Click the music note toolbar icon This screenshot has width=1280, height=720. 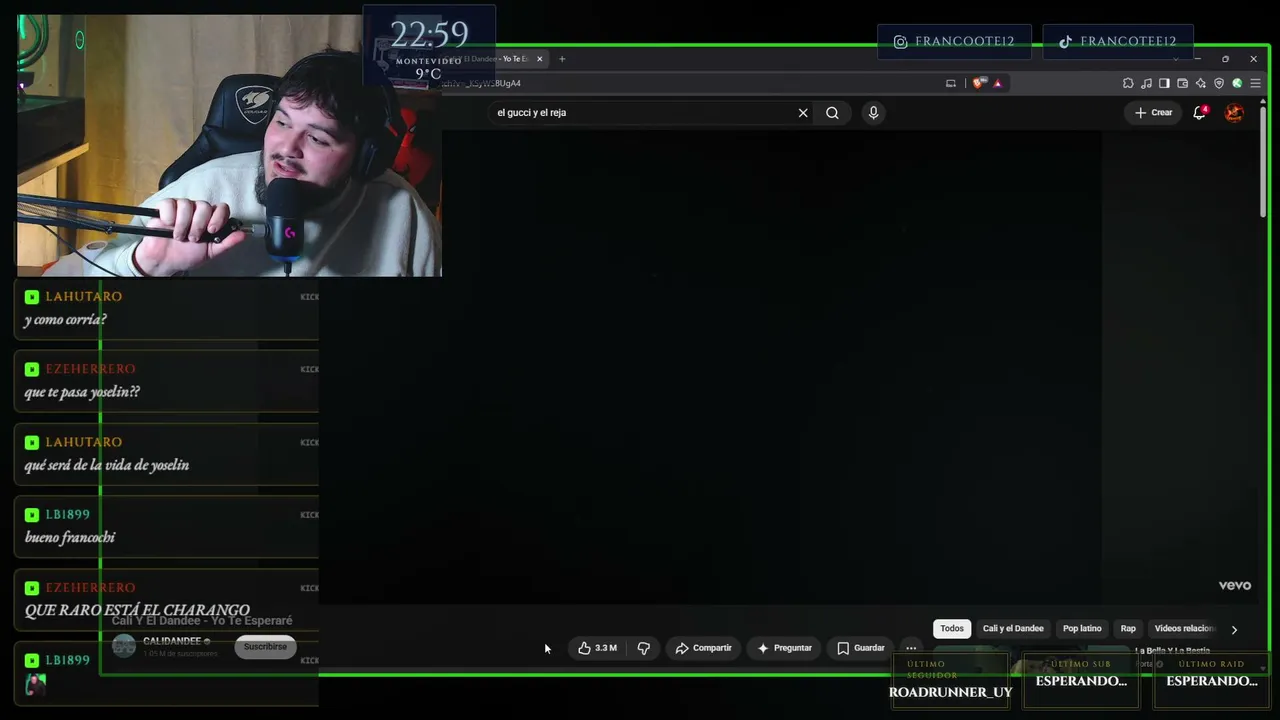1146,83
